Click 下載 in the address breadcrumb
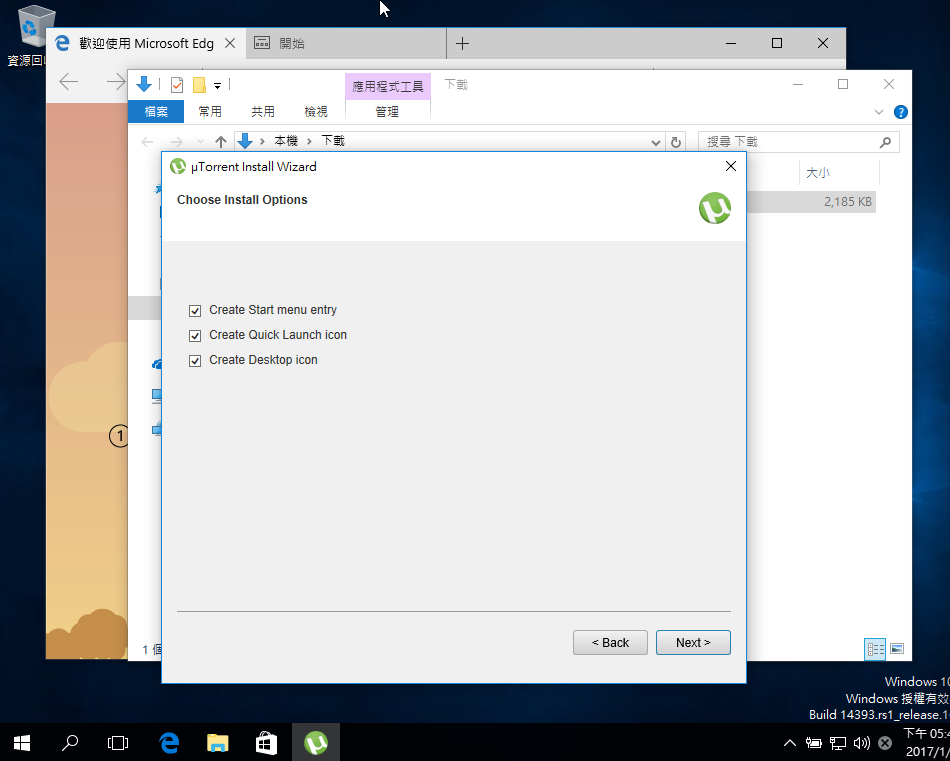Viewport: 950px width, 761px height. (x=333, y=141)
